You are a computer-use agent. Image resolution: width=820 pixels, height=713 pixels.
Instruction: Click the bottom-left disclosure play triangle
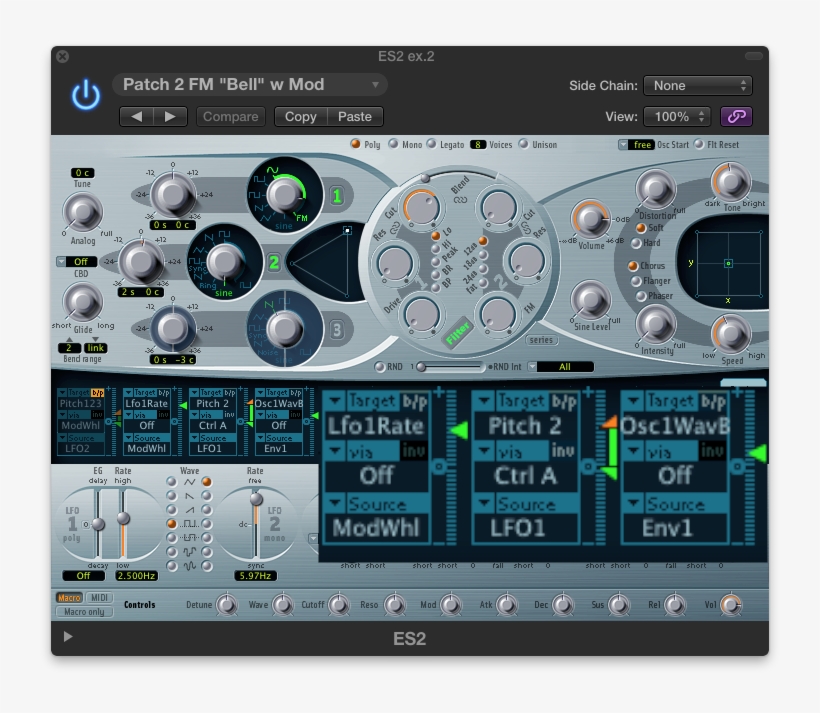click(x=67, y=637)
